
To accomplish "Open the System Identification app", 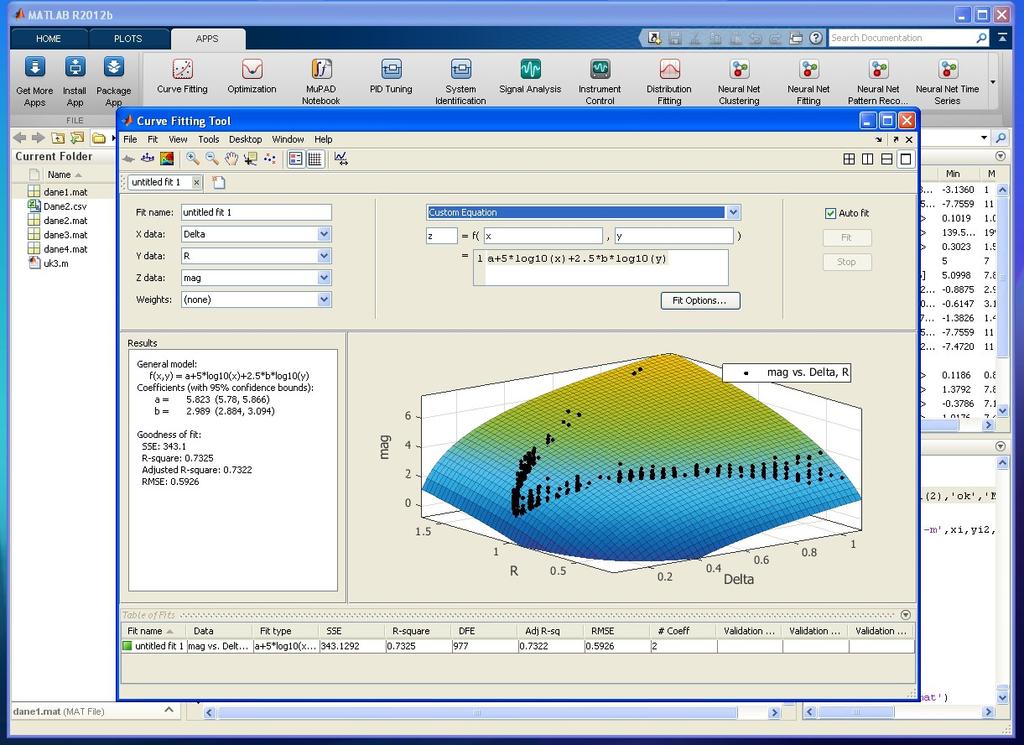I will (x=460, y=82).
